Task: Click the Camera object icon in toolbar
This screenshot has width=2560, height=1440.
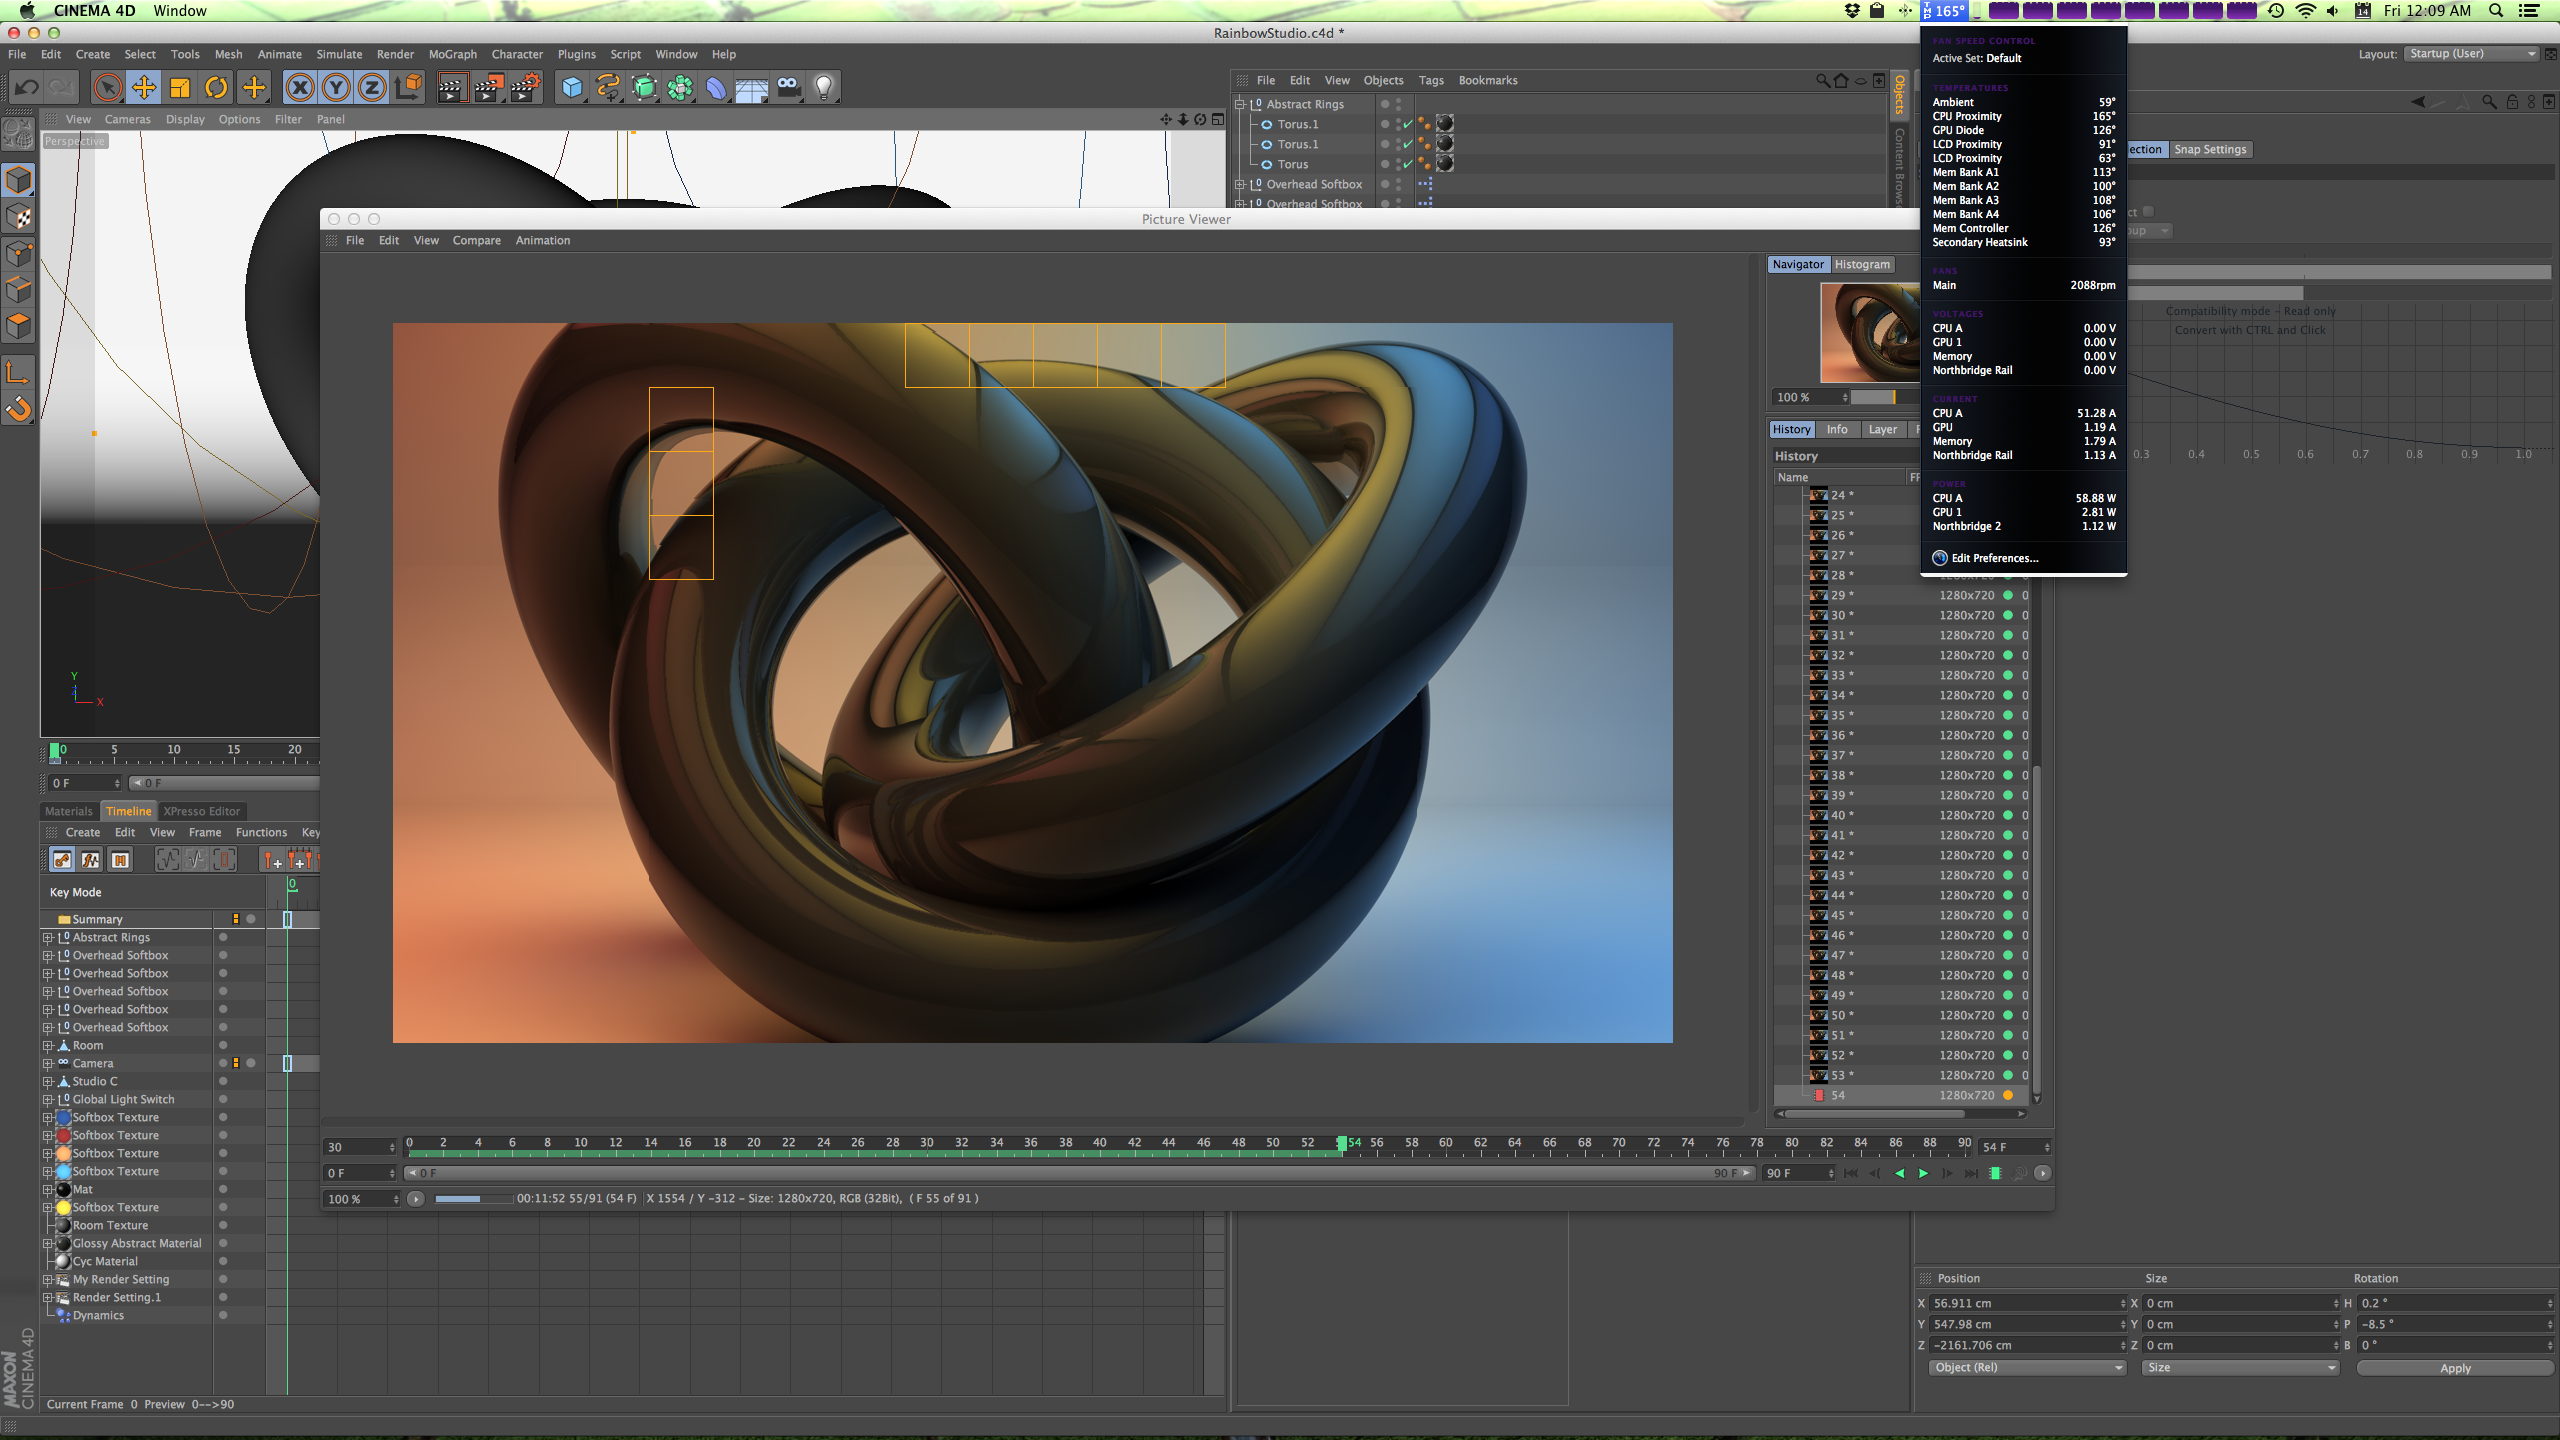Action: (789, 88)
